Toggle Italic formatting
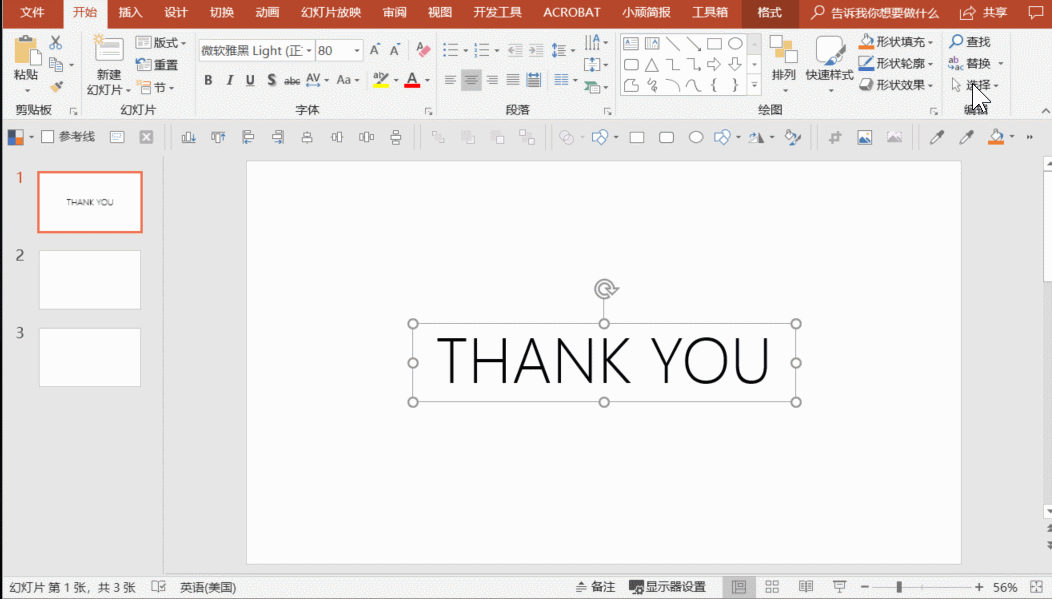The width and height of the screenshot is (1052, 599). [x=229, y=80]
